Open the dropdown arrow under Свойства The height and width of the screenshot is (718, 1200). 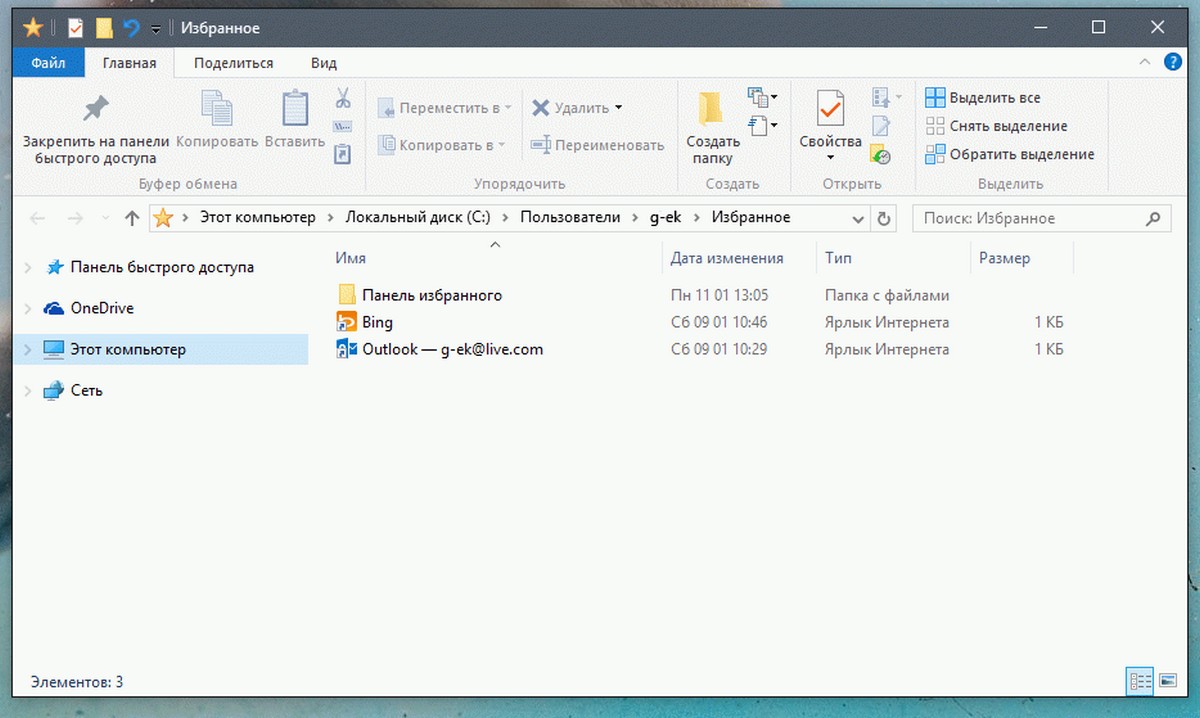coord(830,158)
